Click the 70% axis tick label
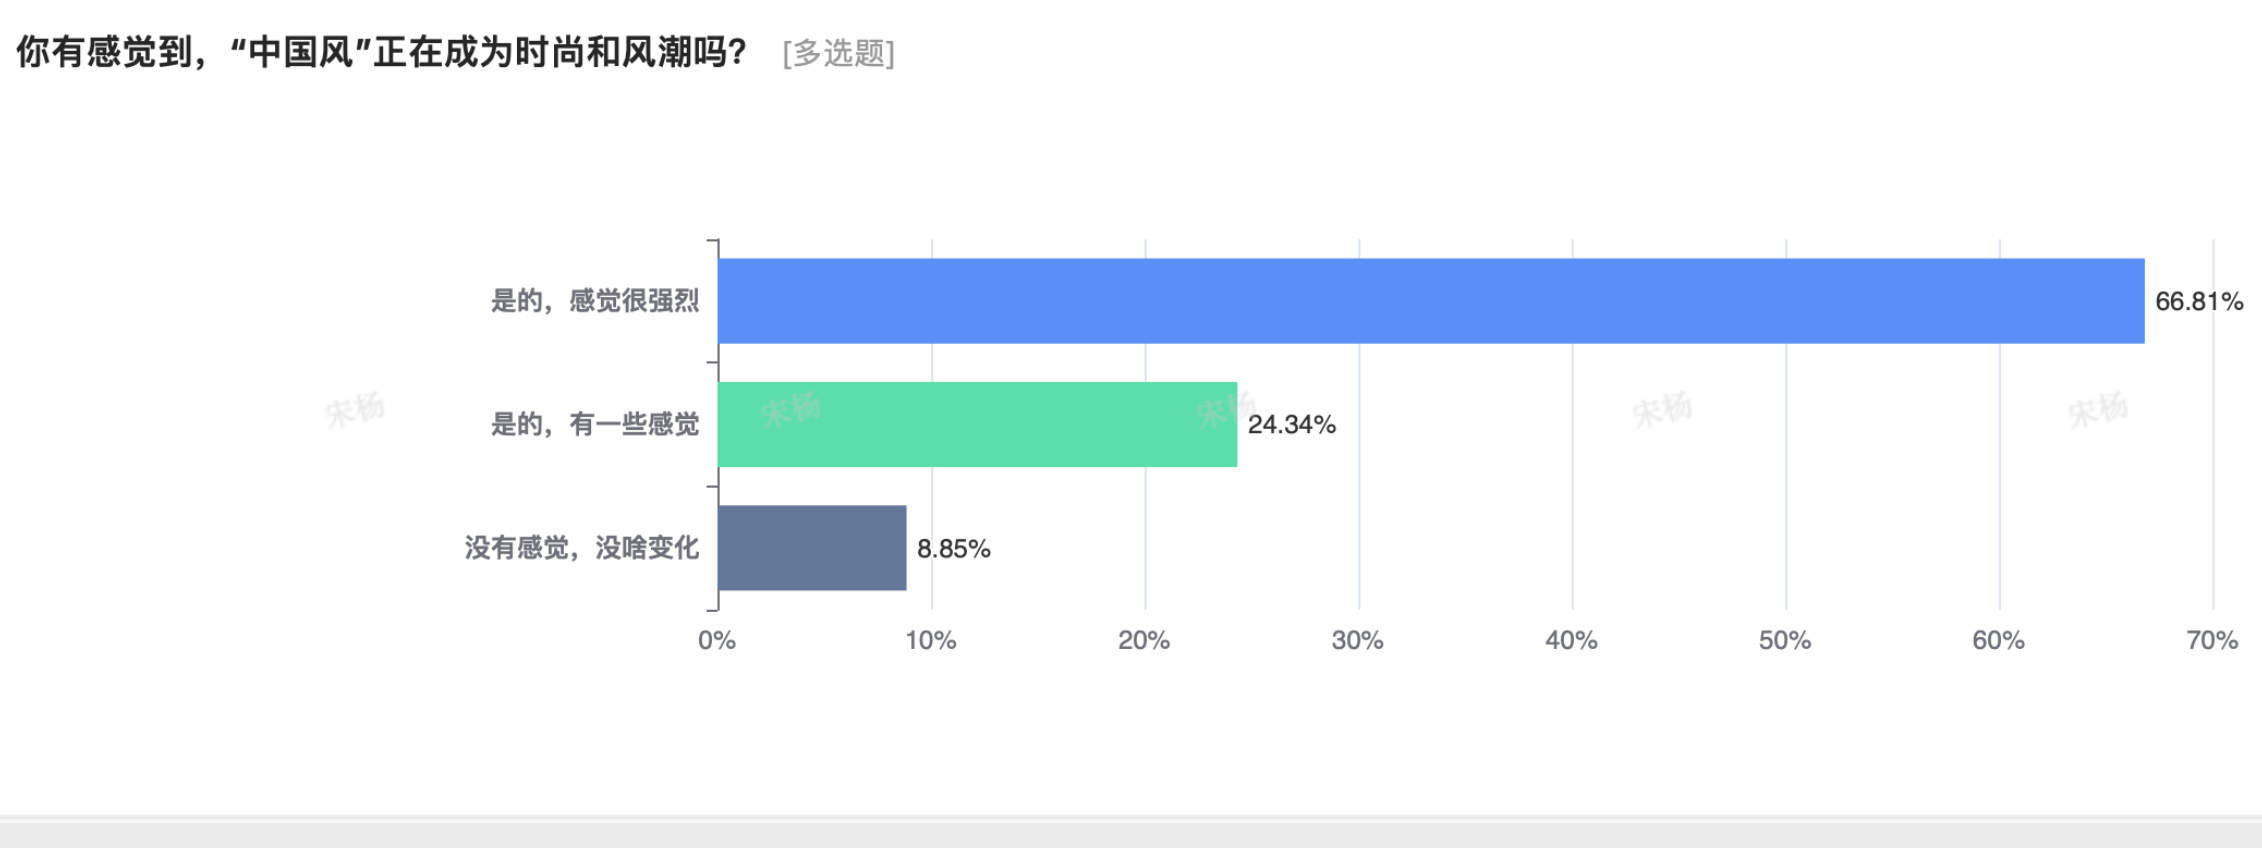This screenshot has height=848, width=2262. click(2212, 640)
